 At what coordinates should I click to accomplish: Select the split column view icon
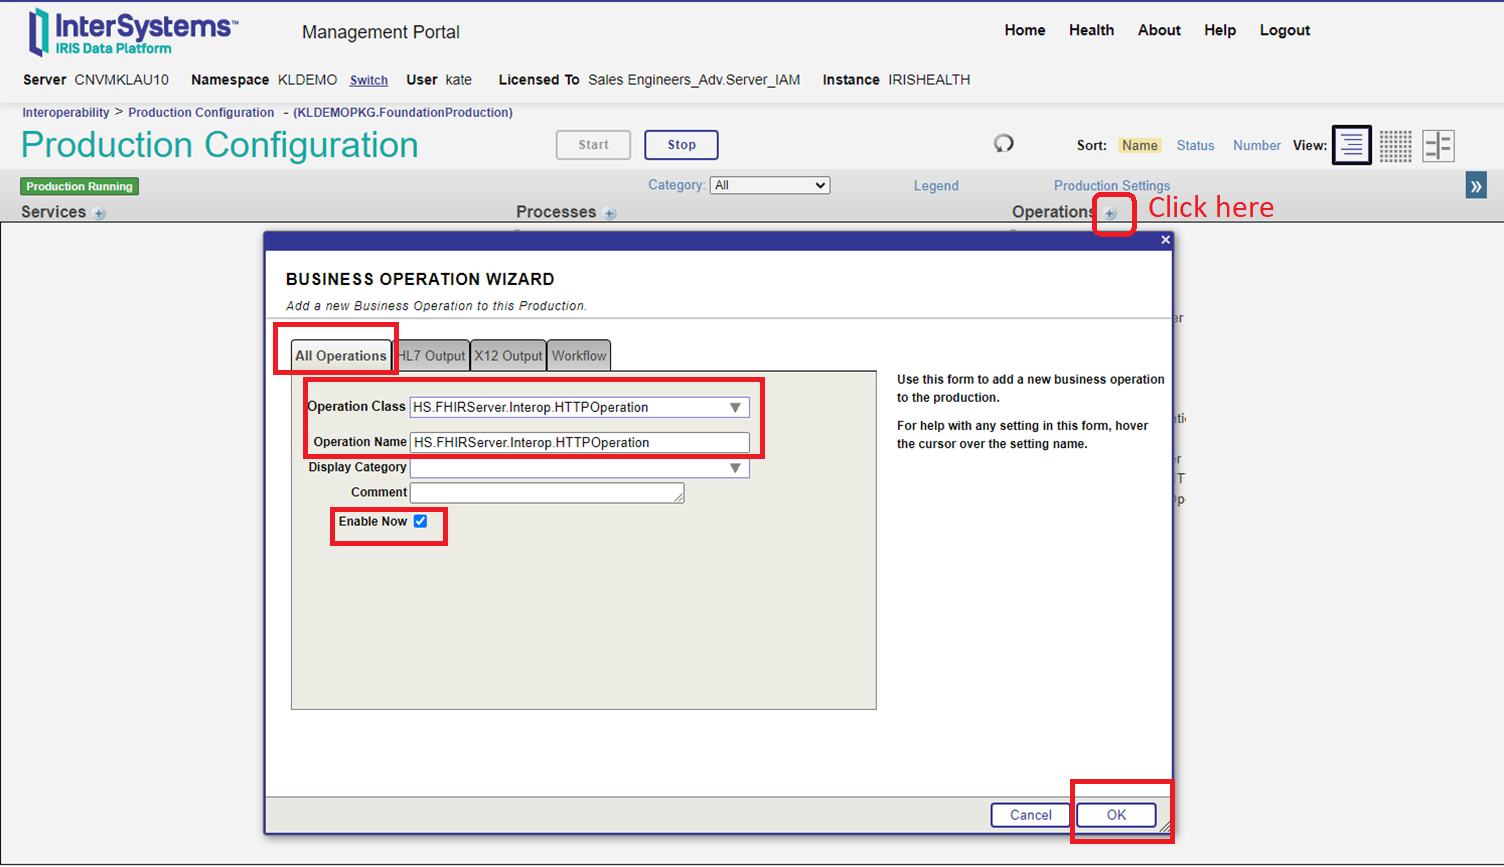1438,146
